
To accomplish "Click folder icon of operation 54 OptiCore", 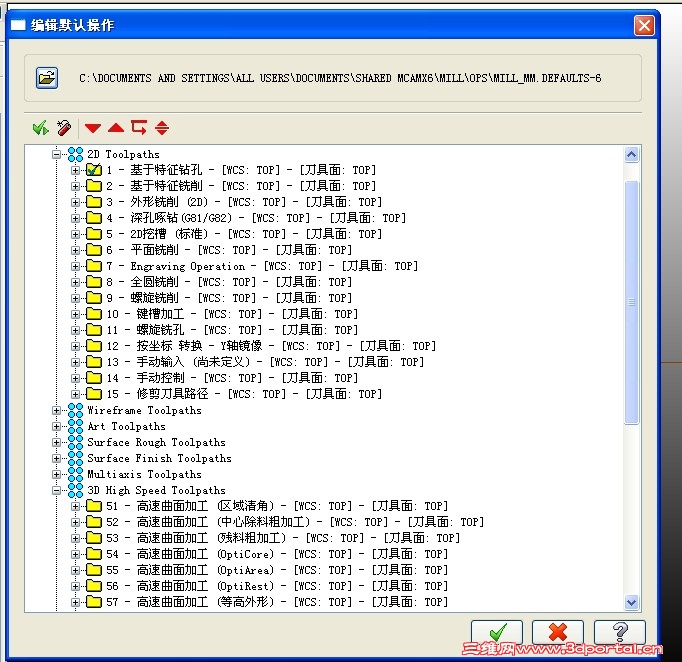I will (x=94, y=554).
